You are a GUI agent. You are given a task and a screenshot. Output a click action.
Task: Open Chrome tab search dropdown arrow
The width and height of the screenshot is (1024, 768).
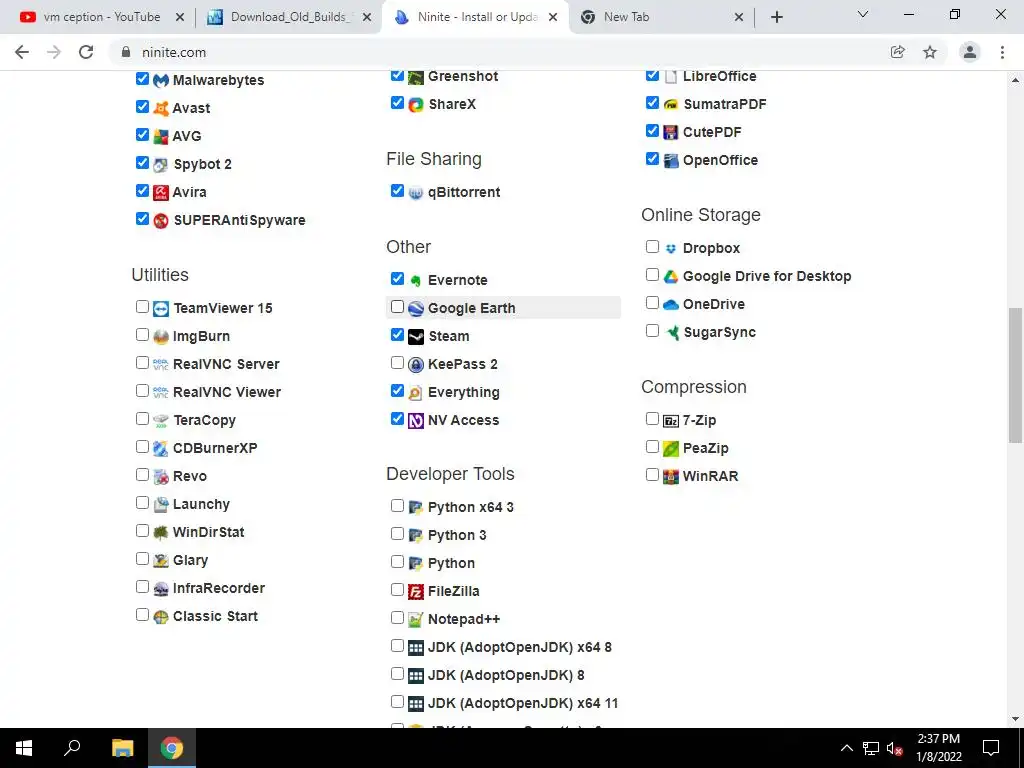point(863,14)
